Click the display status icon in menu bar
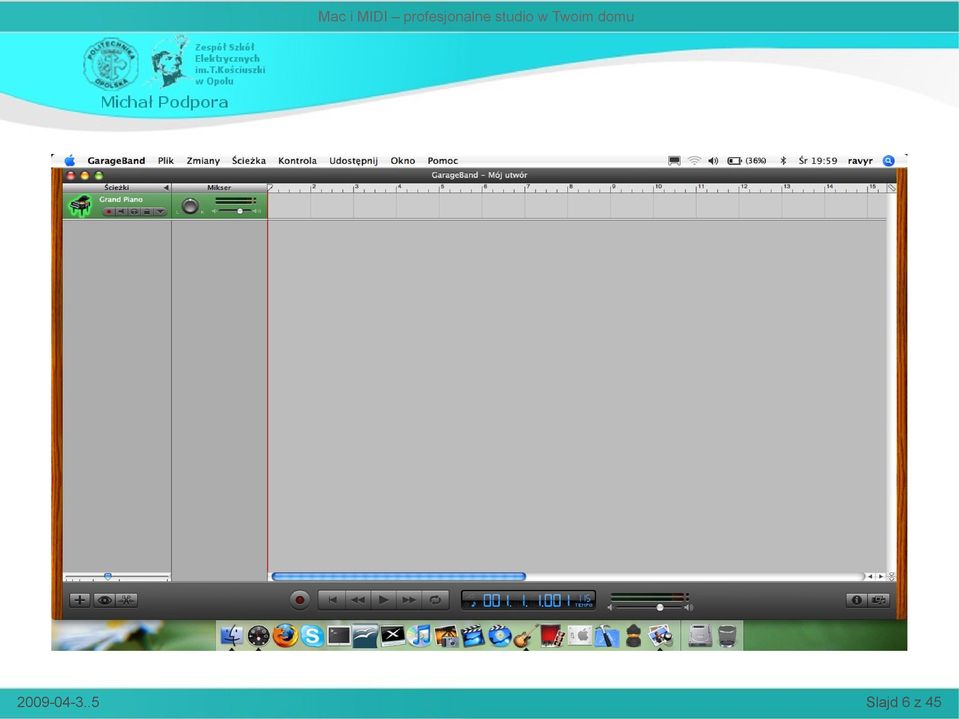 click(x=674, y=161)
